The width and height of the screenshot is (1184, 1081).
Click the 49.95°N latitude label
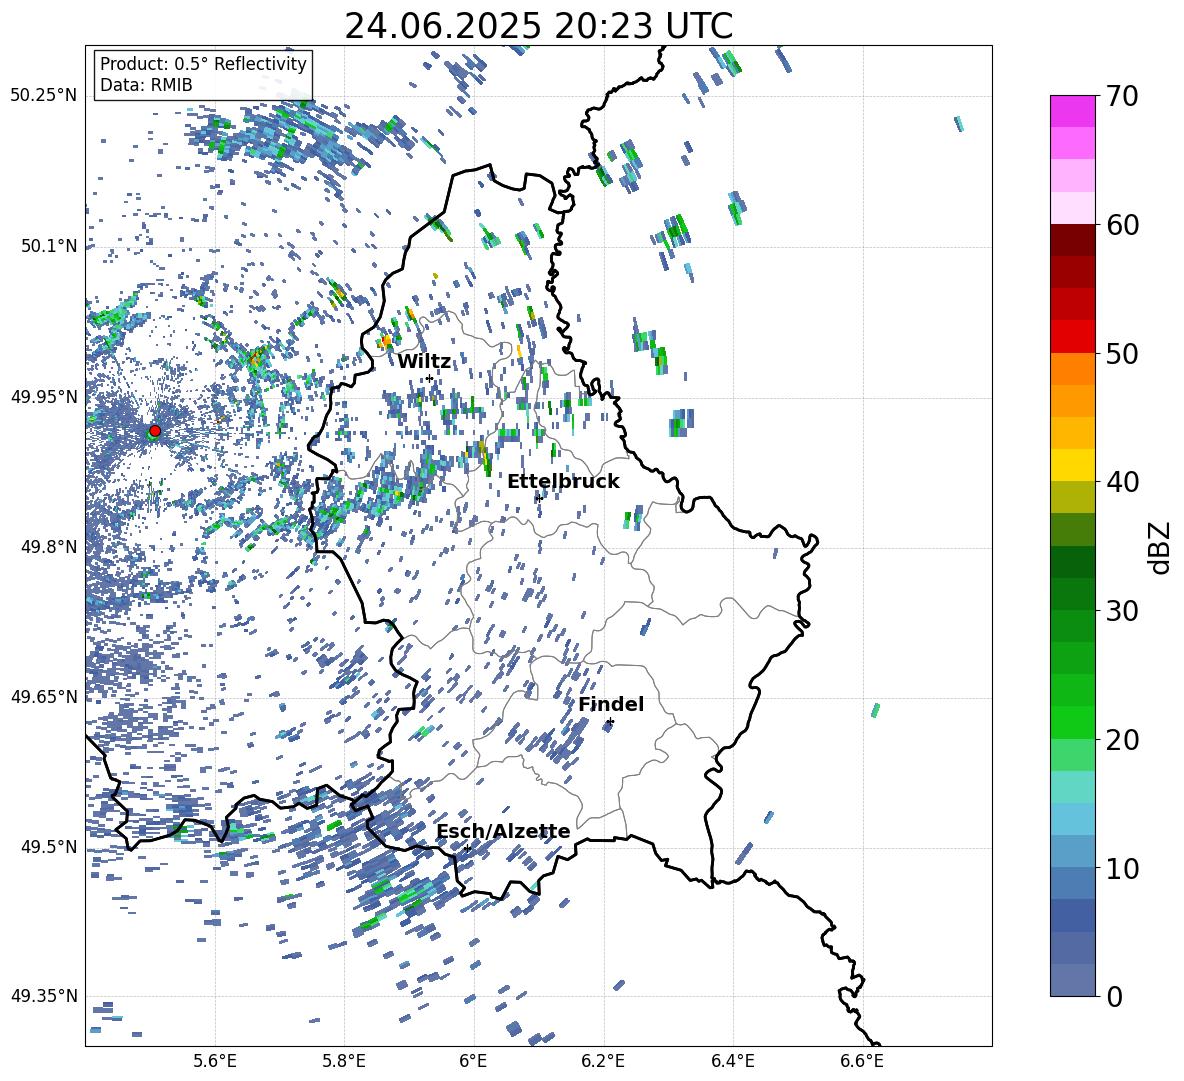click(x=44, y=396)
